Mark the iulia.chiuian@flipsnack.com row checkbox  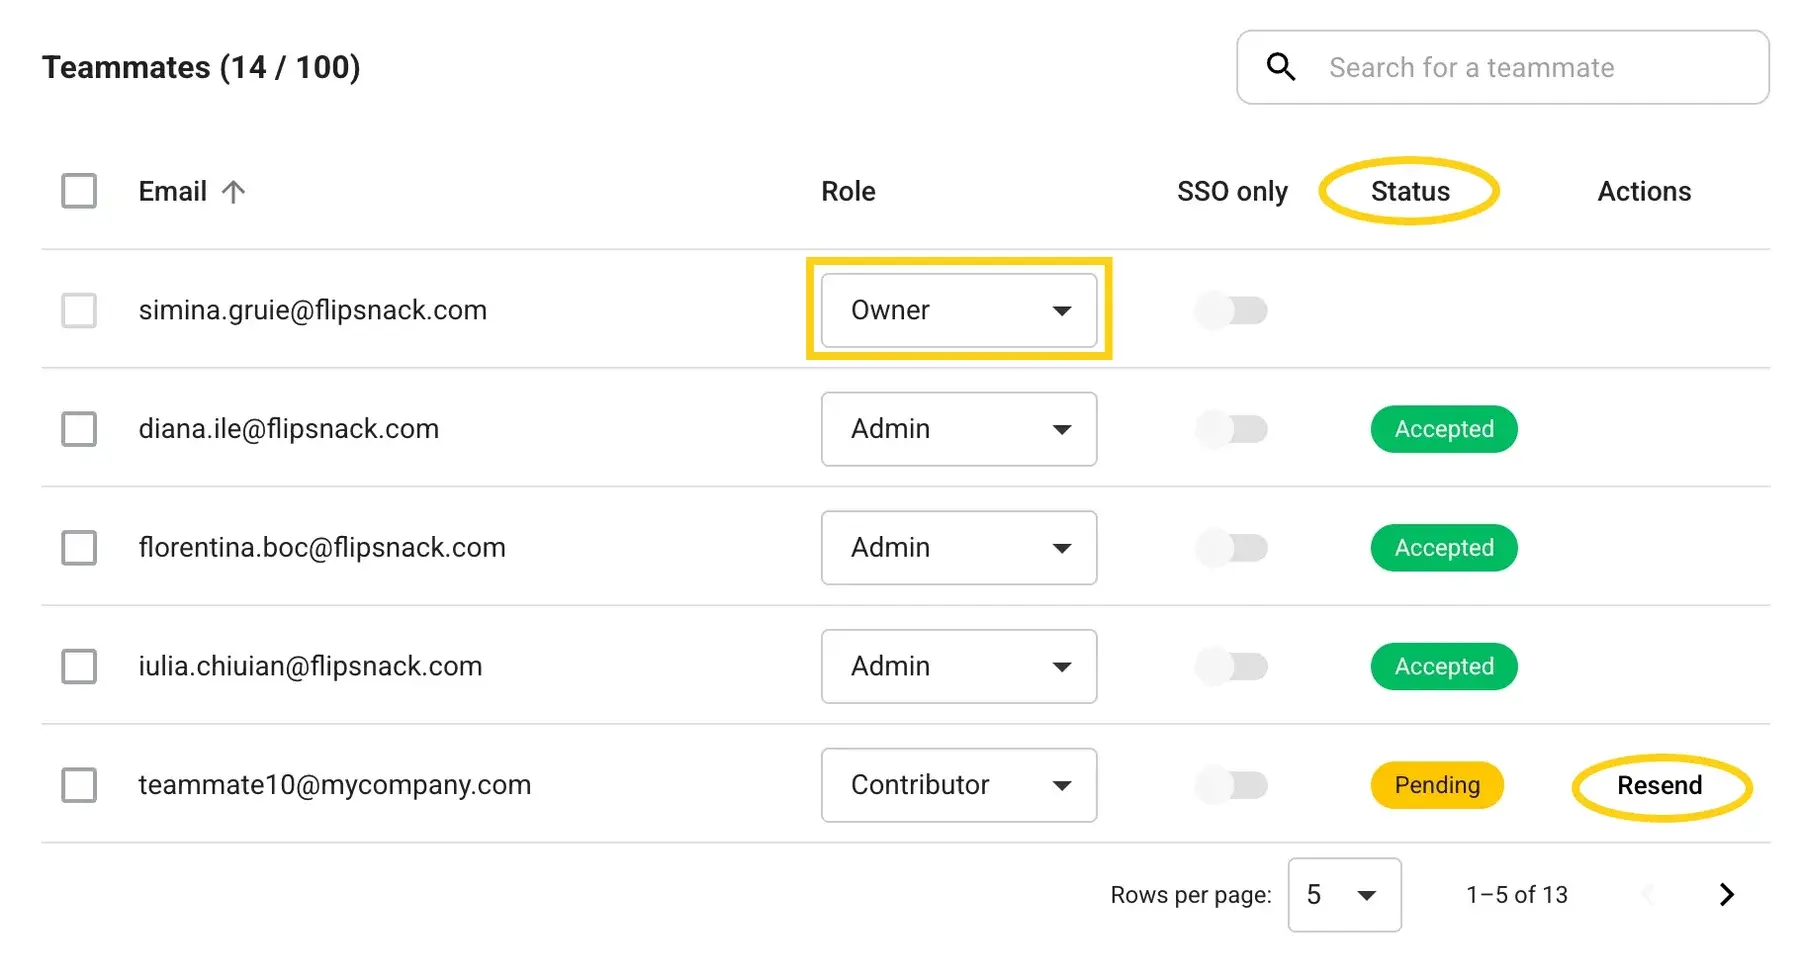coord(79,666)
